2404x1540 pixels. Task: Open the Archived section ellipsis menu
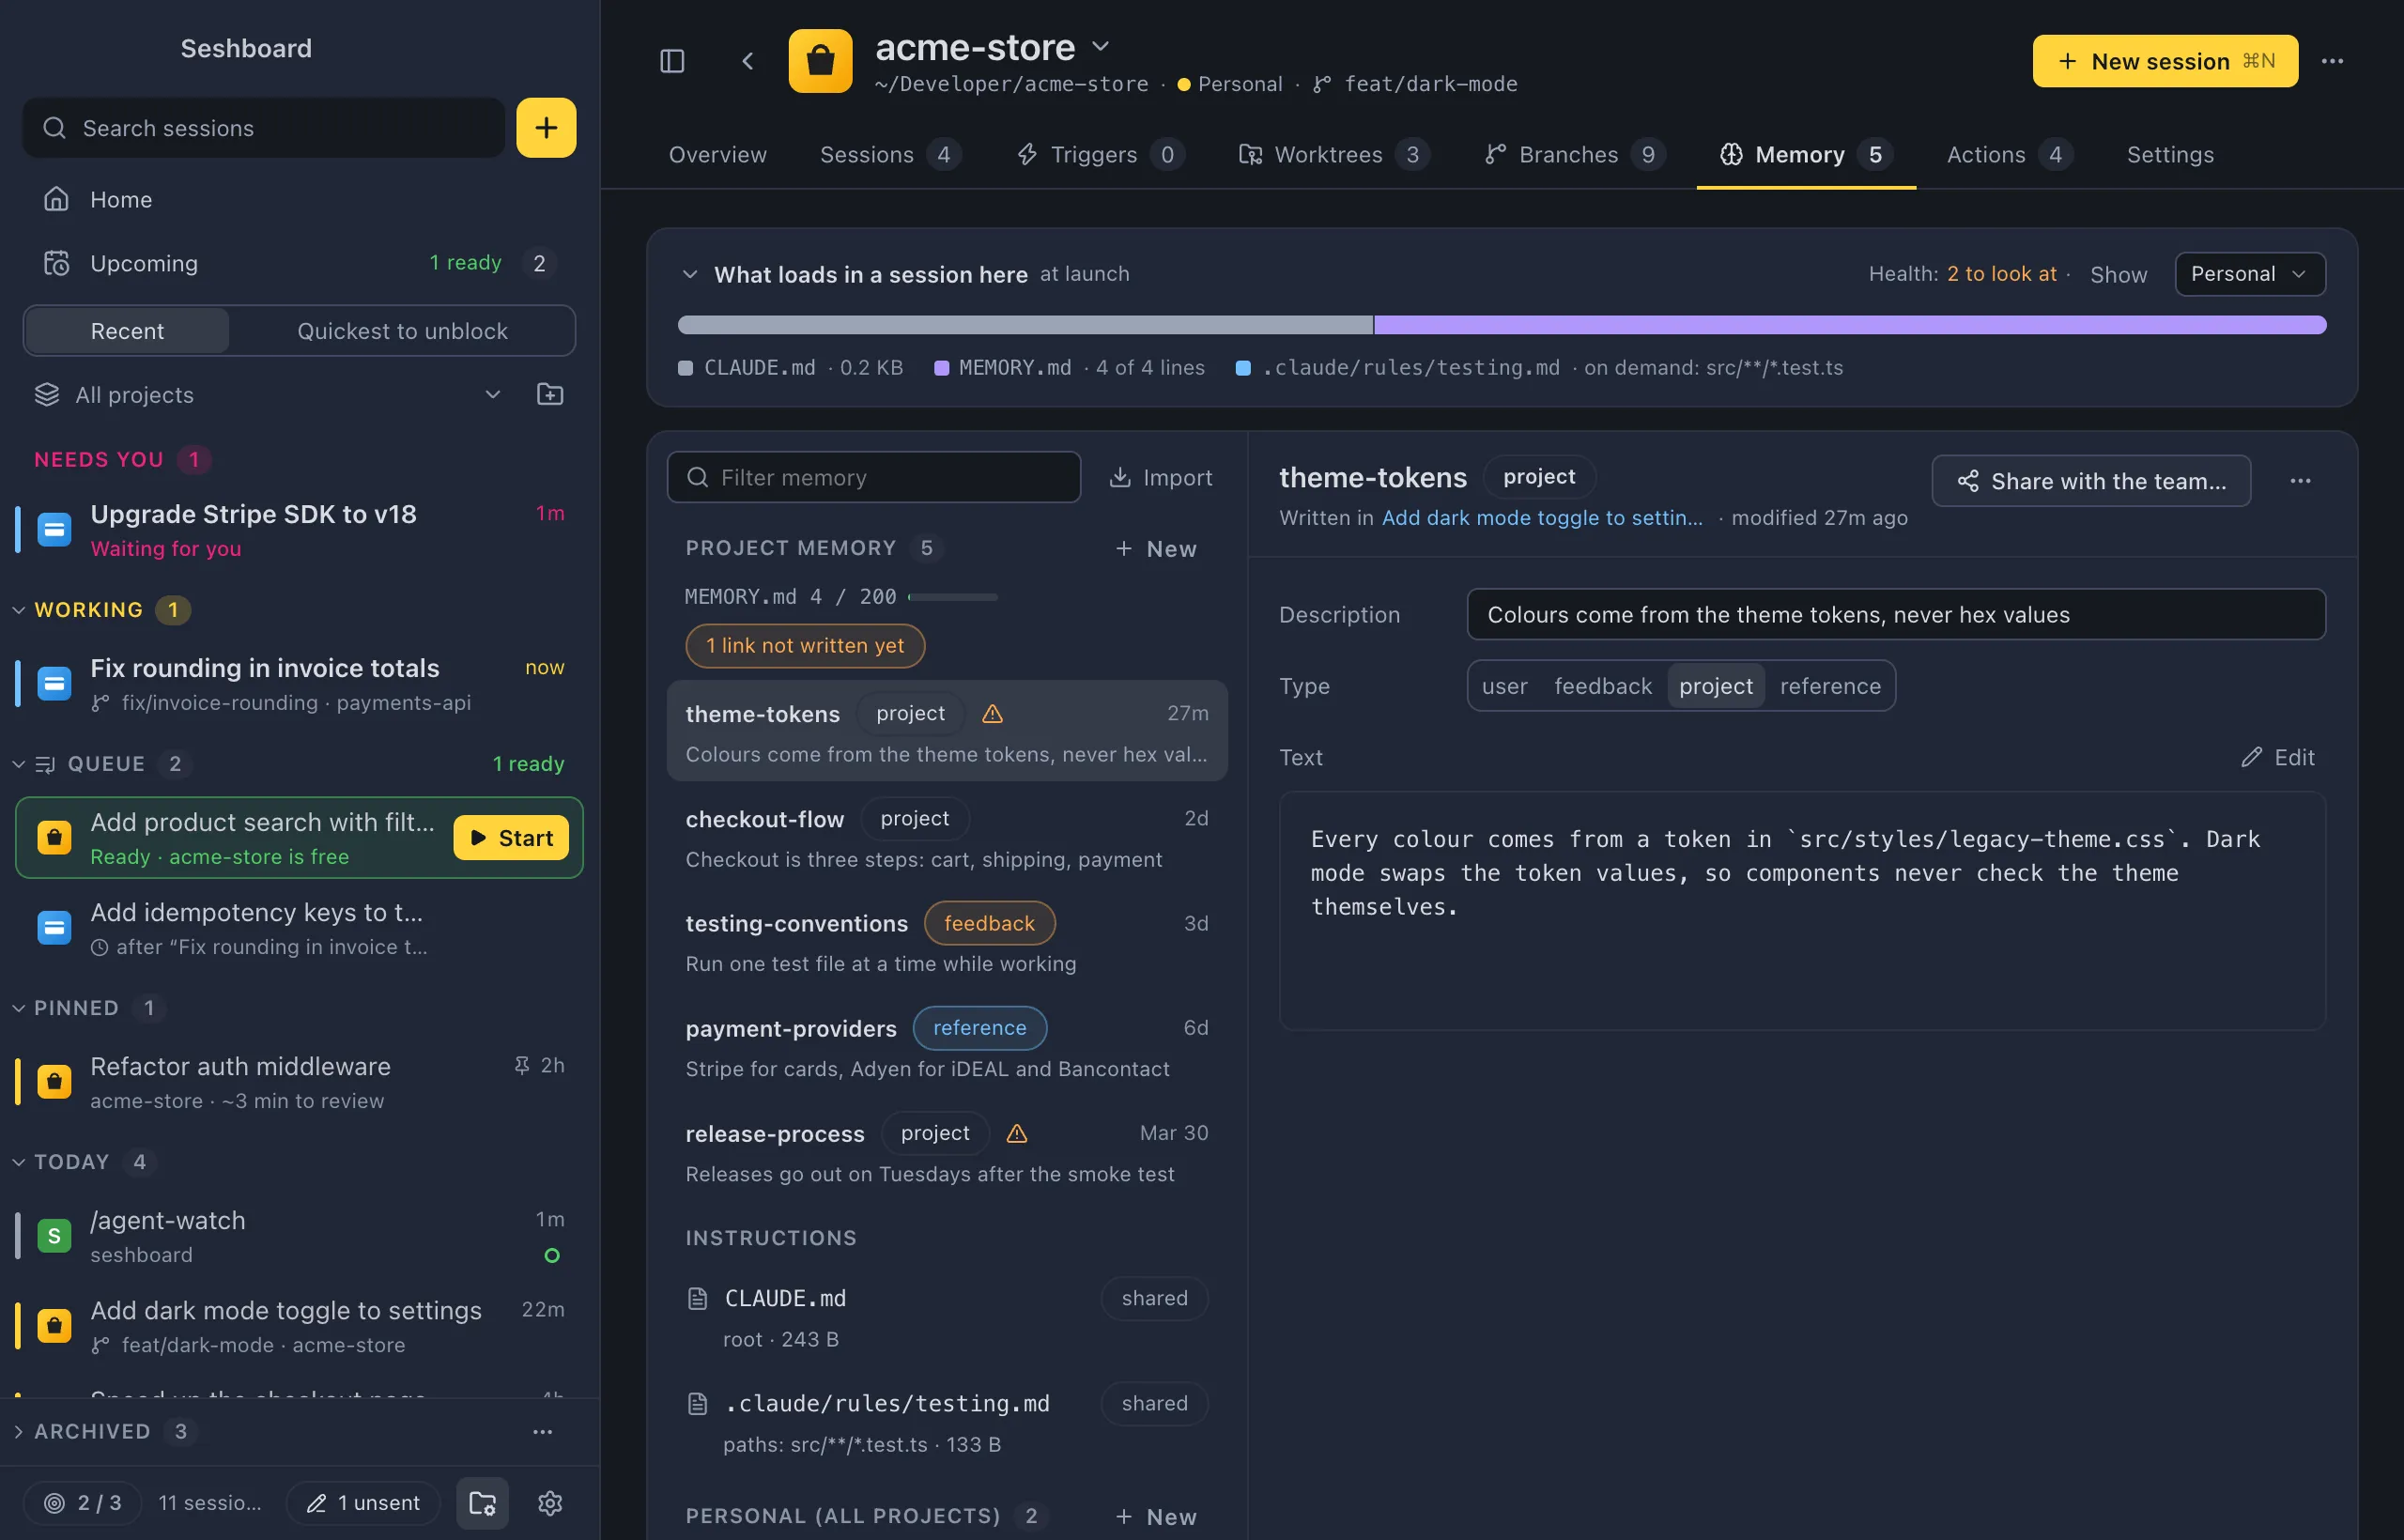(x=542, y=1431)
